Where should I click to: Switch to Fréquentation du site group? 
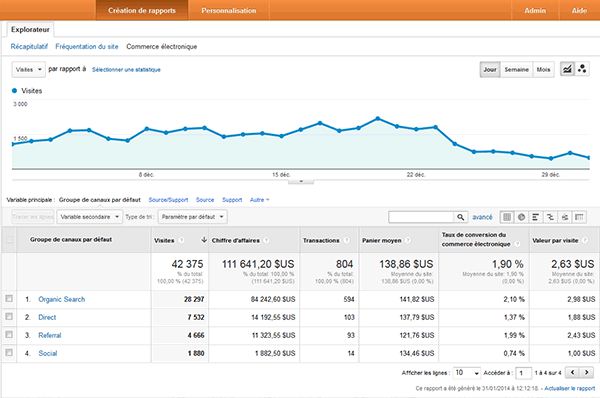click(87, 47)
